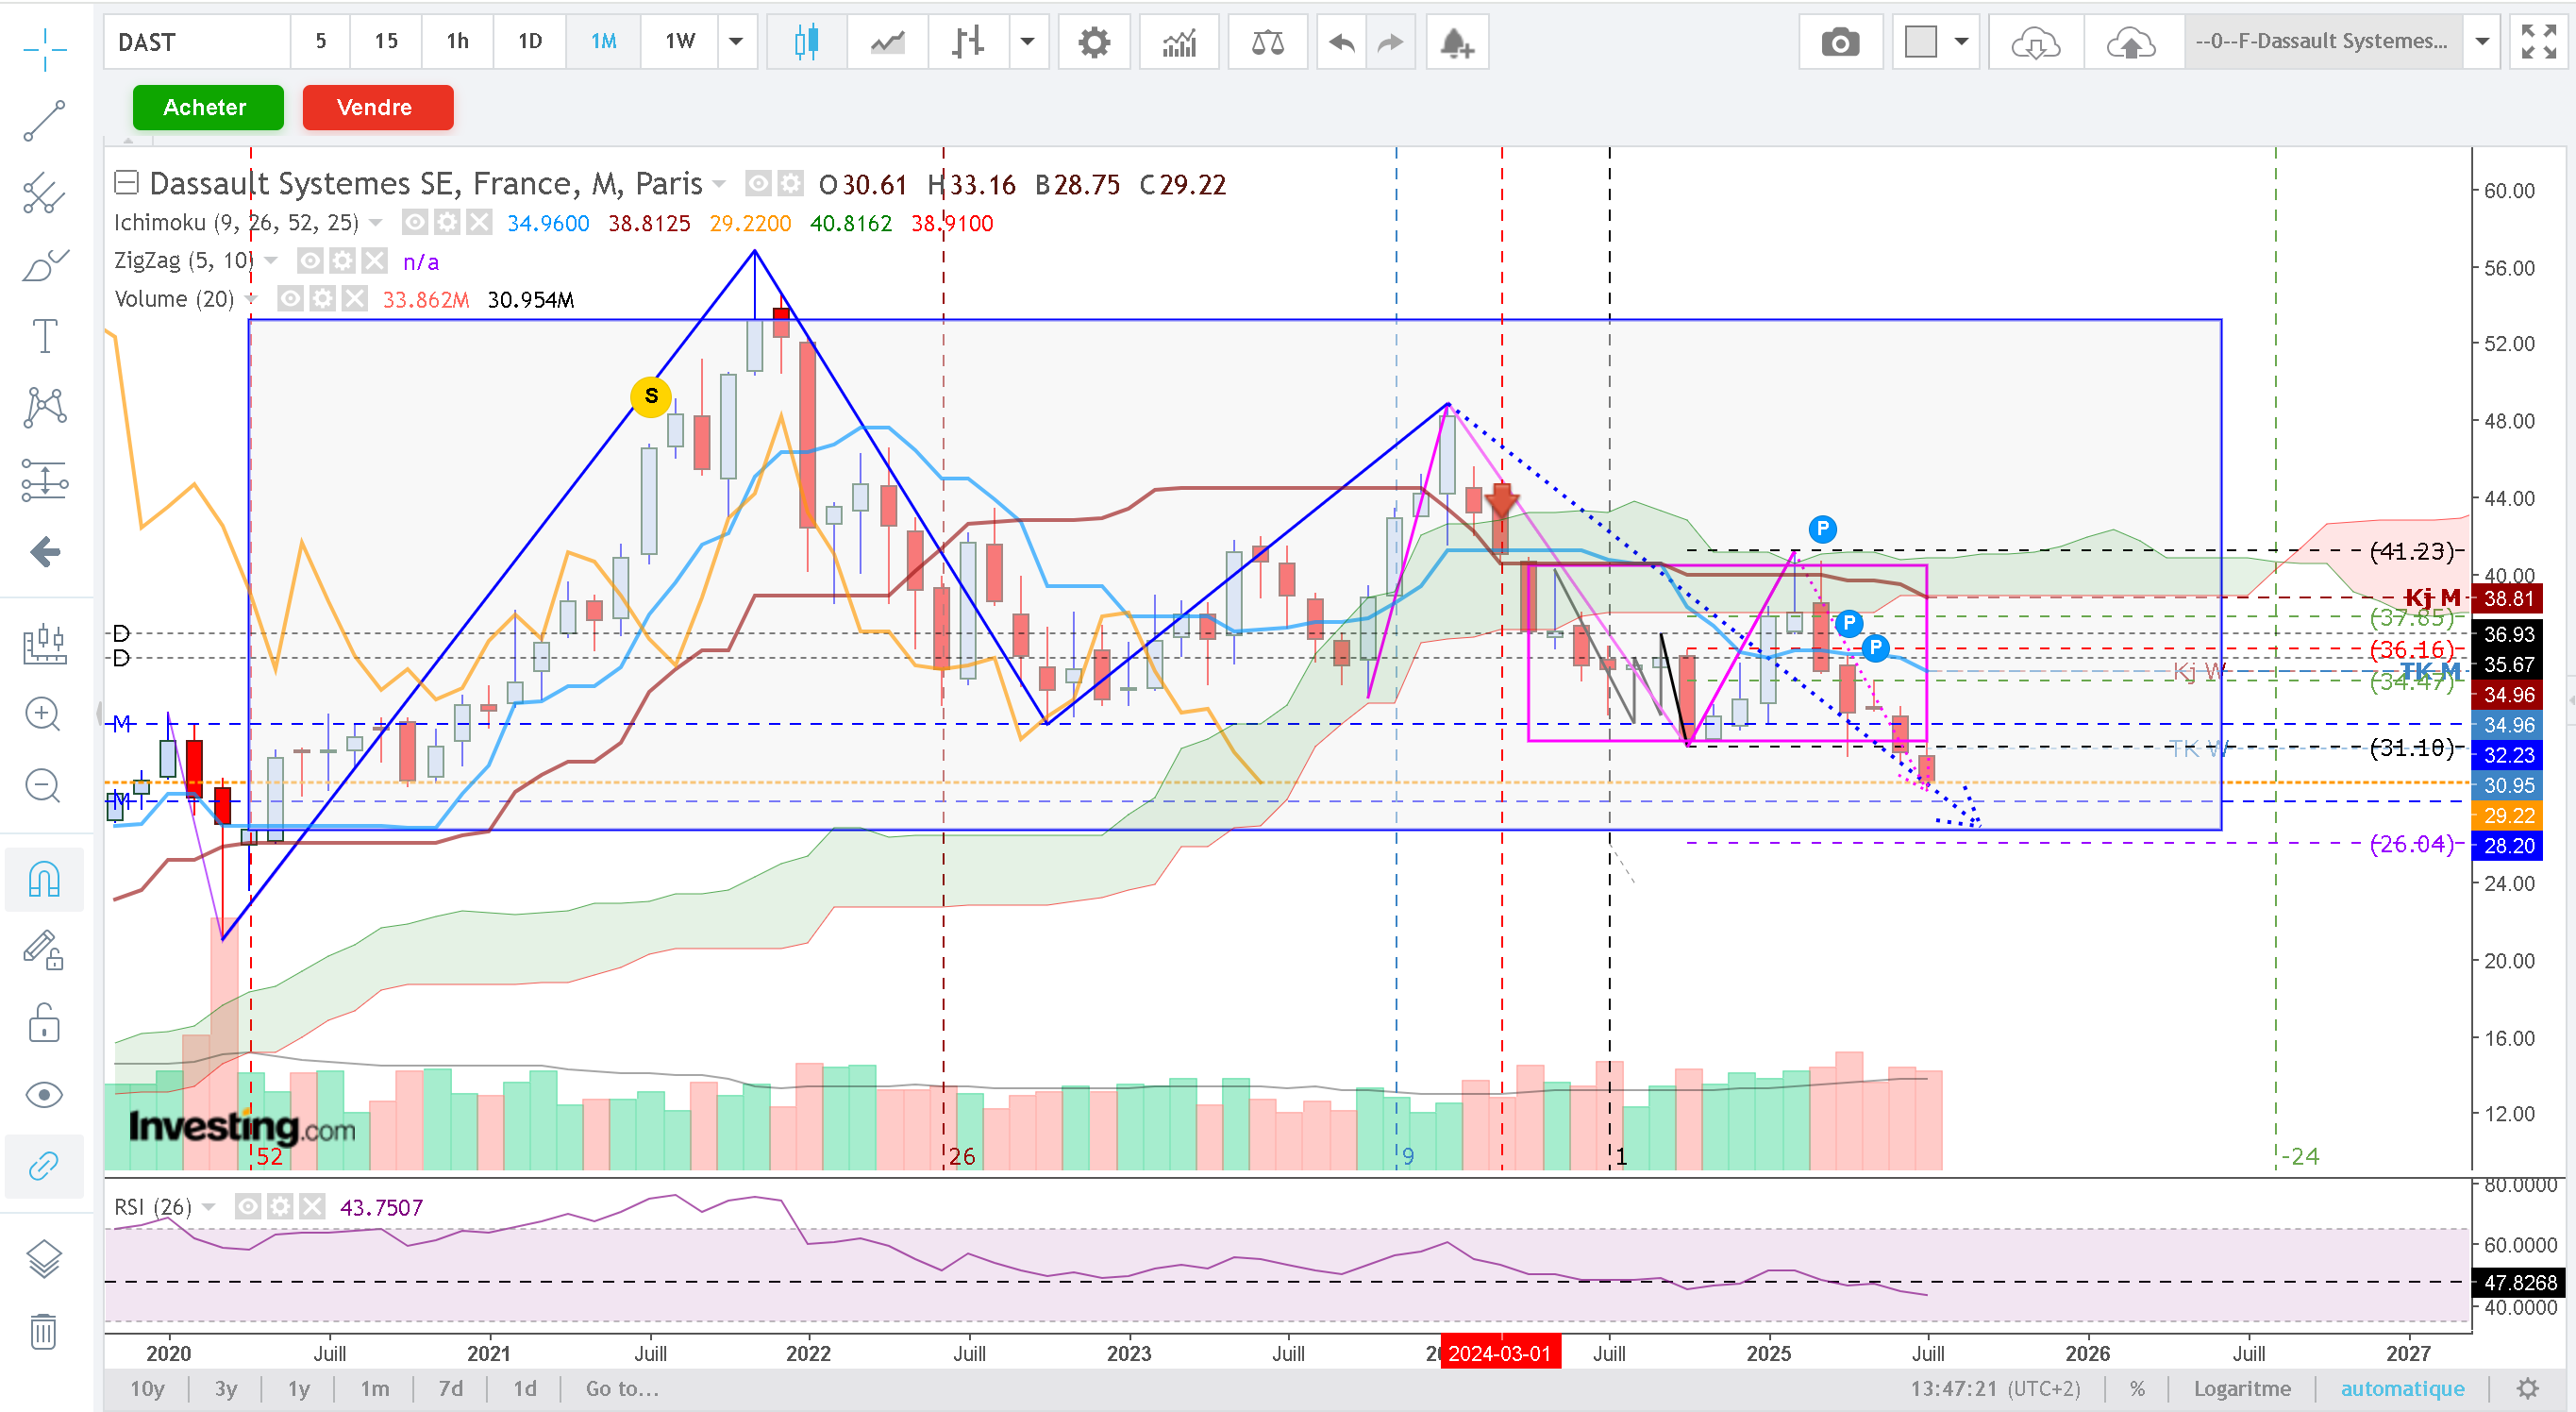Switch to 15 minute timeframe
Screen dimensions: 2576x1412
click(386, 41)
